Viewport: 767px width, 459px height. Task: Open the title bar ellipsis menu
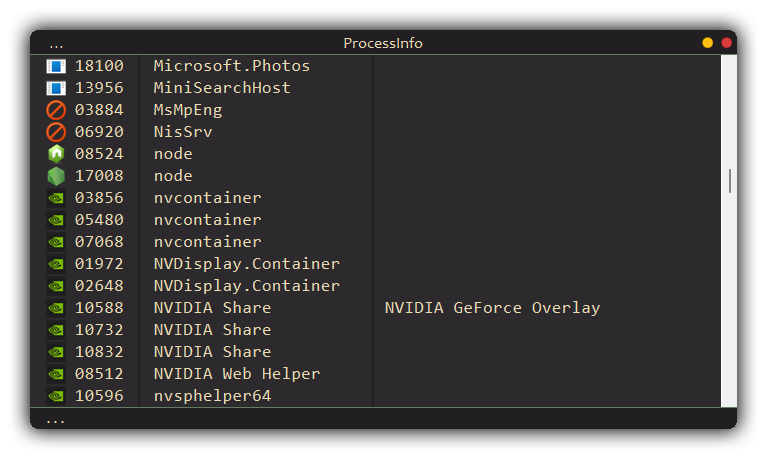click(56, 46)
